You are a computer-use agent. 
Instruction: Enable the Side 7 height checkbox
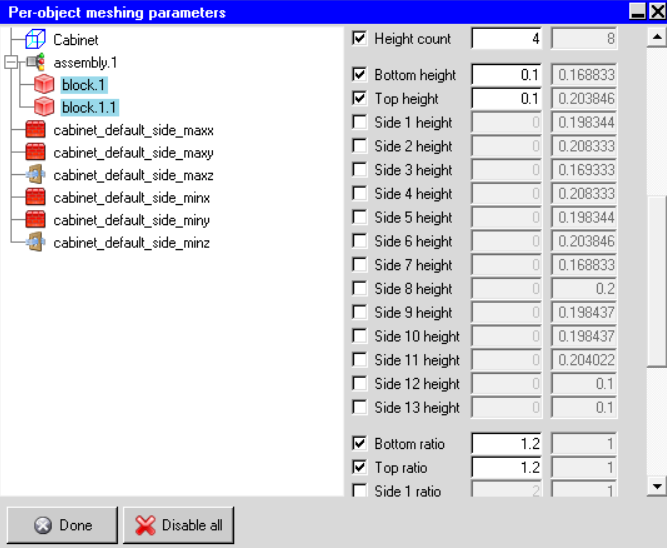359,265
